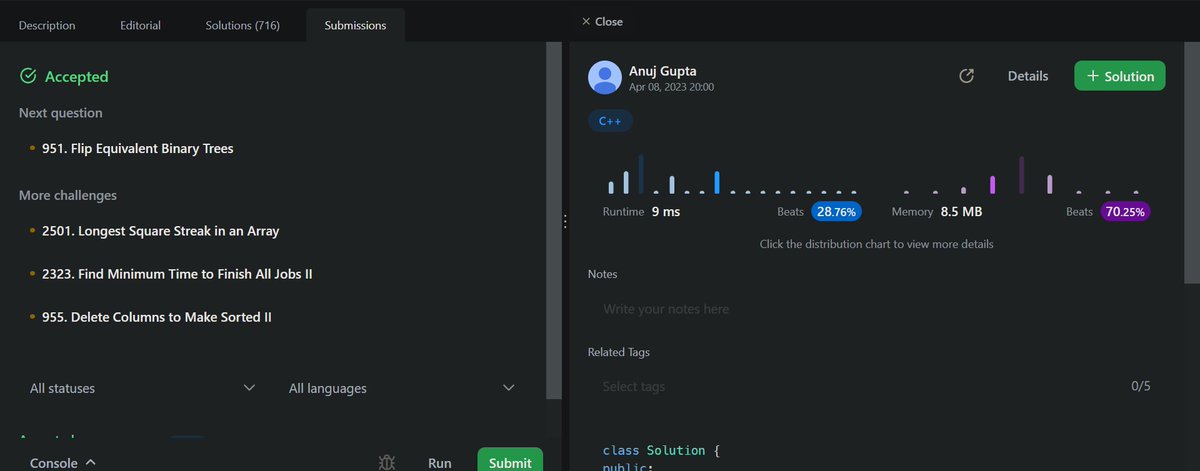The height and width of the screenshot is (471, 1200).
Task: Click the class Solution code line
Action: coord(661,450)
